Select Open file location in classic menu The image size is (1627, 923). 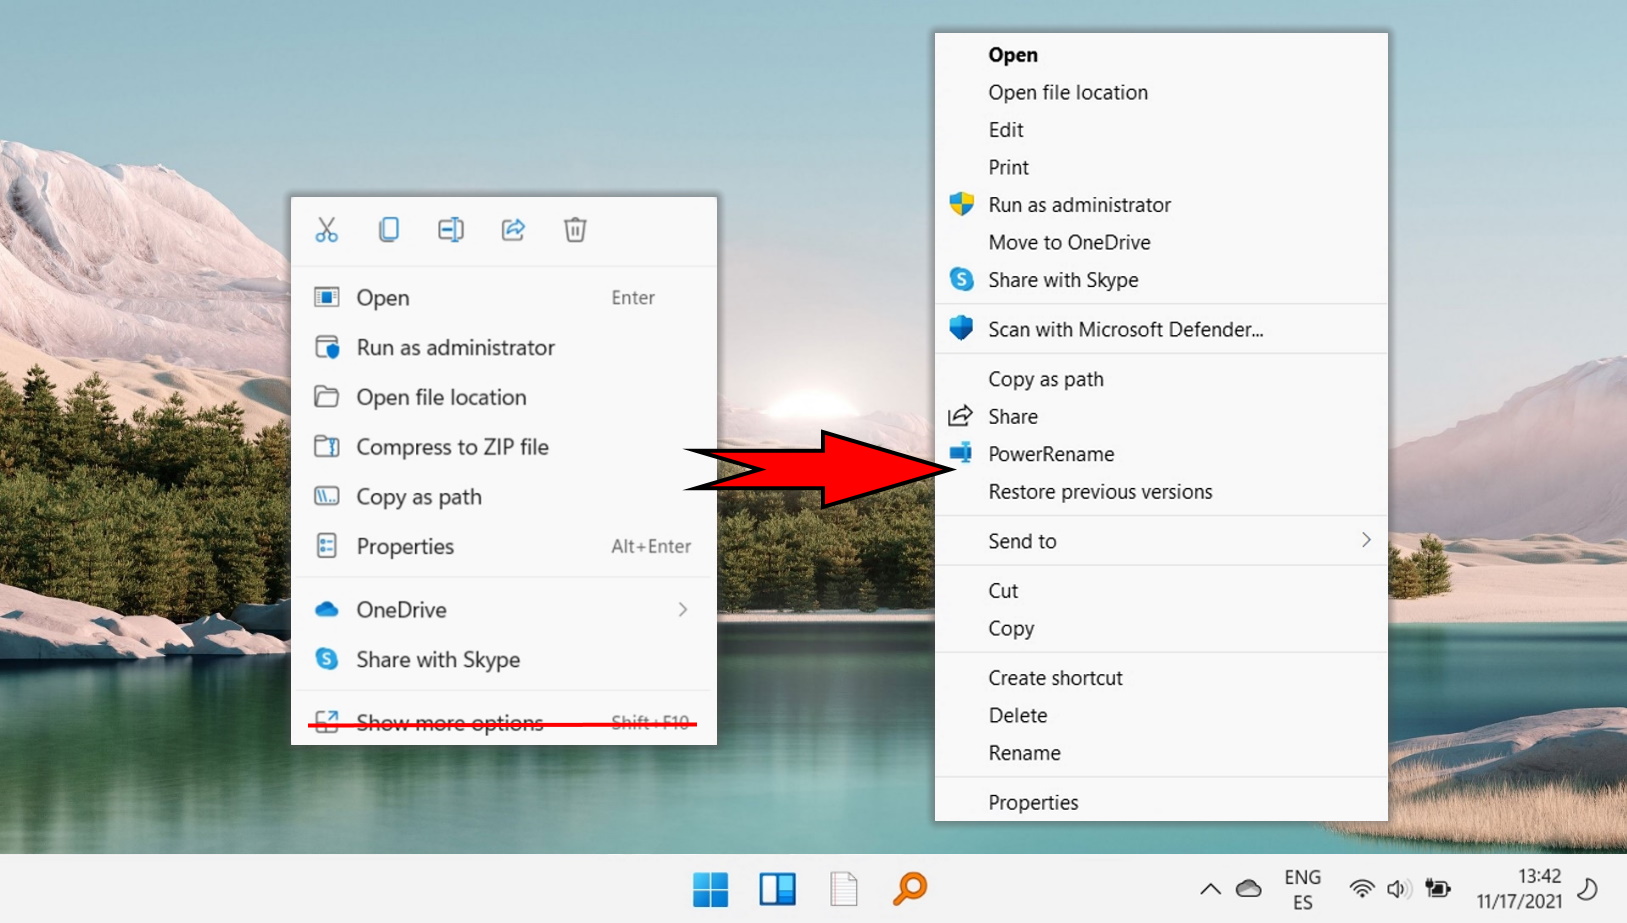pos(1161,92)
